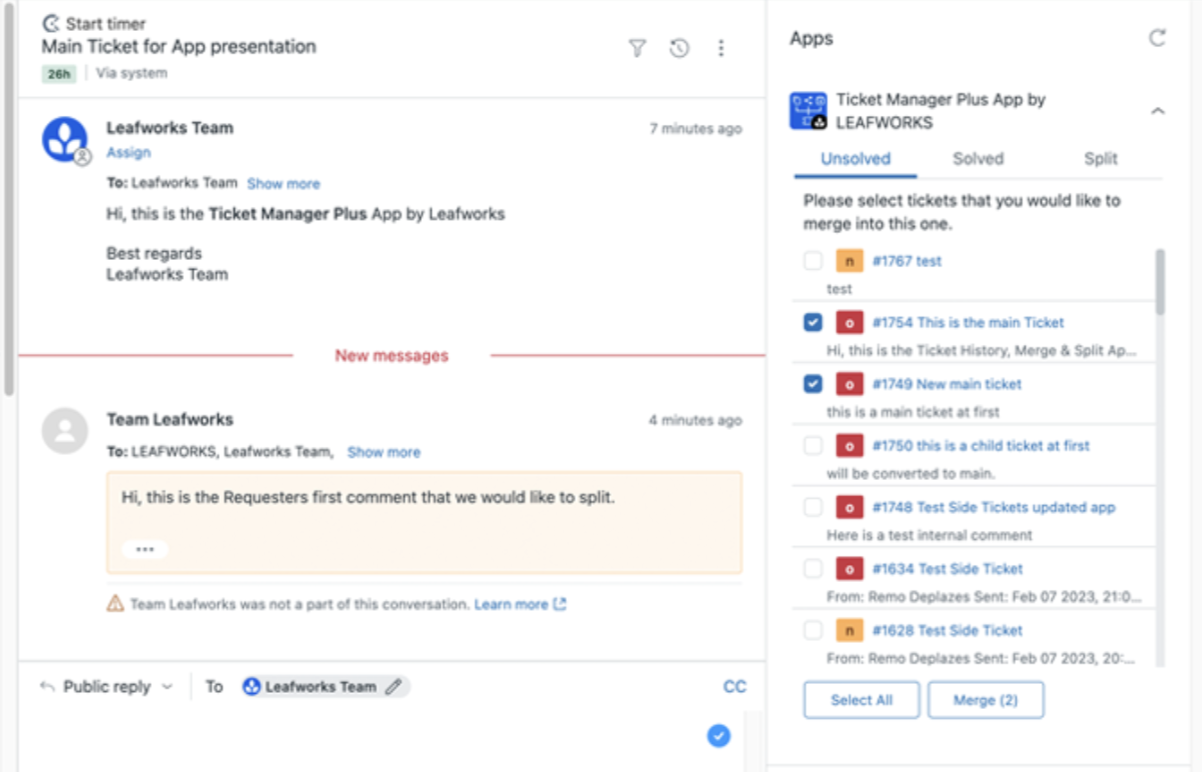
Task: Check the box for ticket #1750
Action: pyautogui.click(x=813, y=445)
